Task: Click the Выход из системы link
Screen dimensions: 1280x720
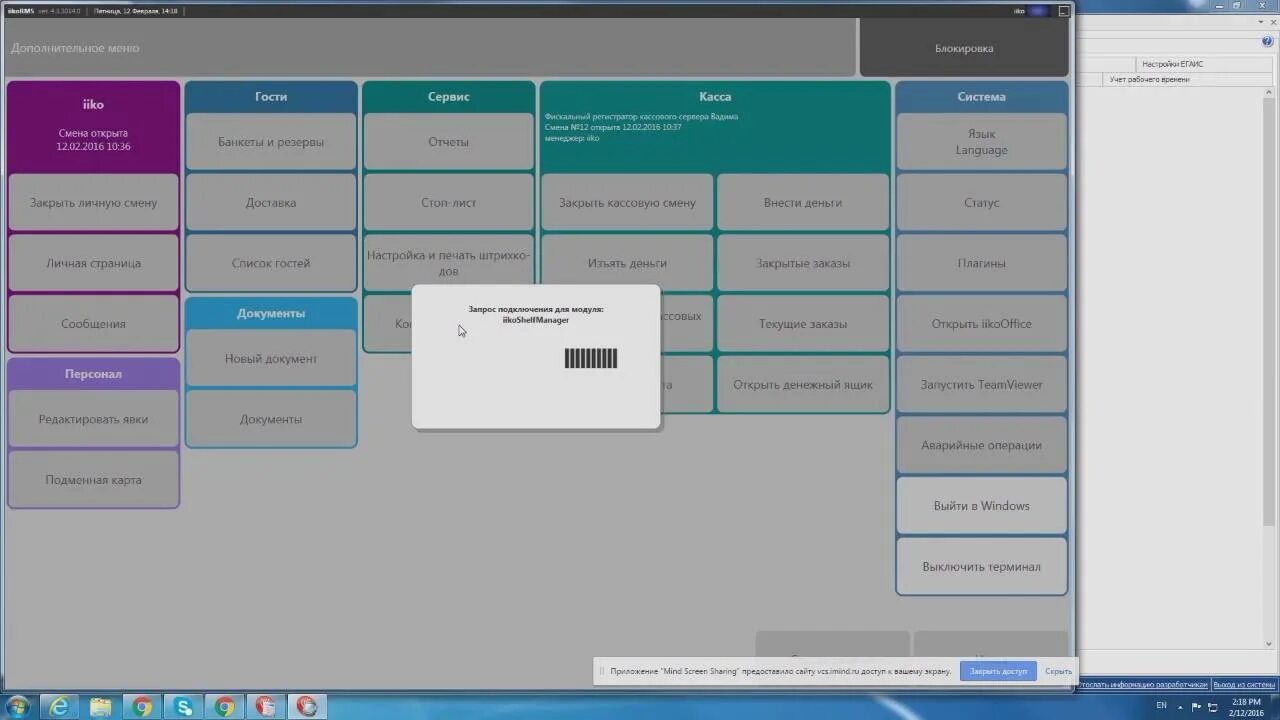Action: (x=1243, y=685)
